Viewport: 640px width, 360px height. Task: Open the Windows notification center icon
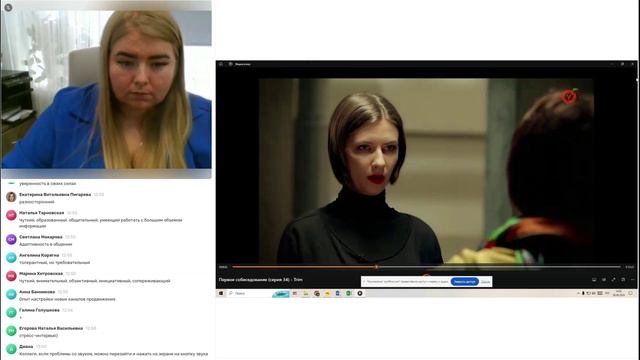(x=631, y=293)
